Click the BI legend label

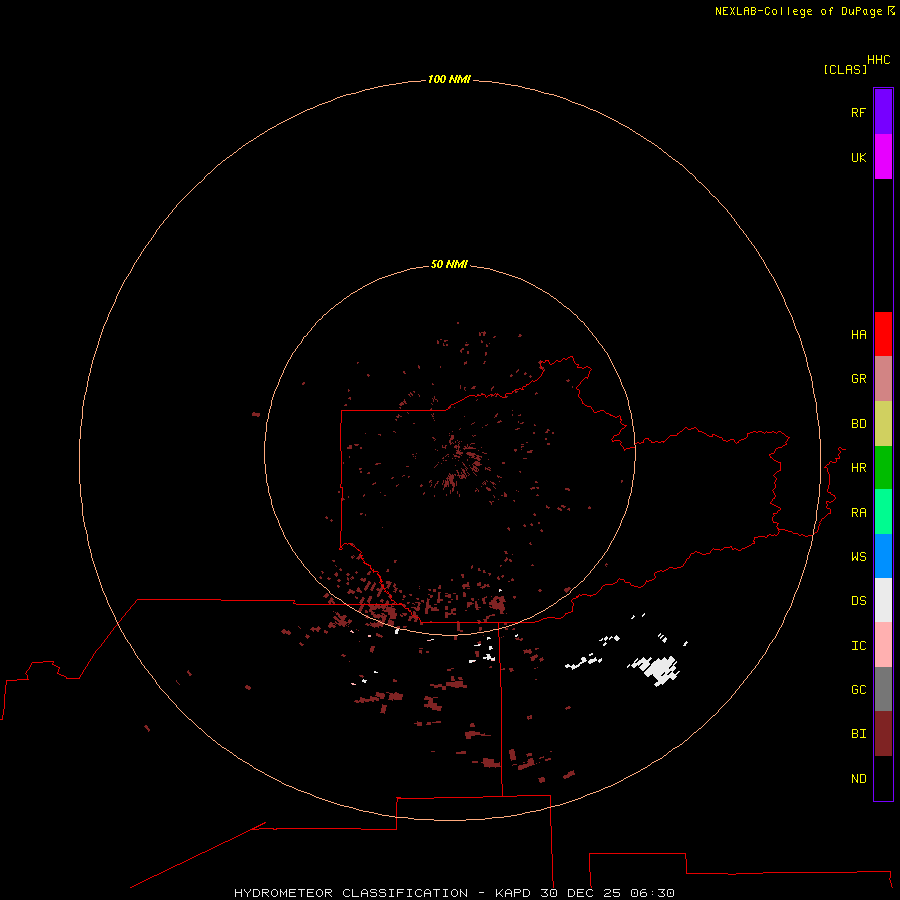pyautogui.click(x=858, y=734)
